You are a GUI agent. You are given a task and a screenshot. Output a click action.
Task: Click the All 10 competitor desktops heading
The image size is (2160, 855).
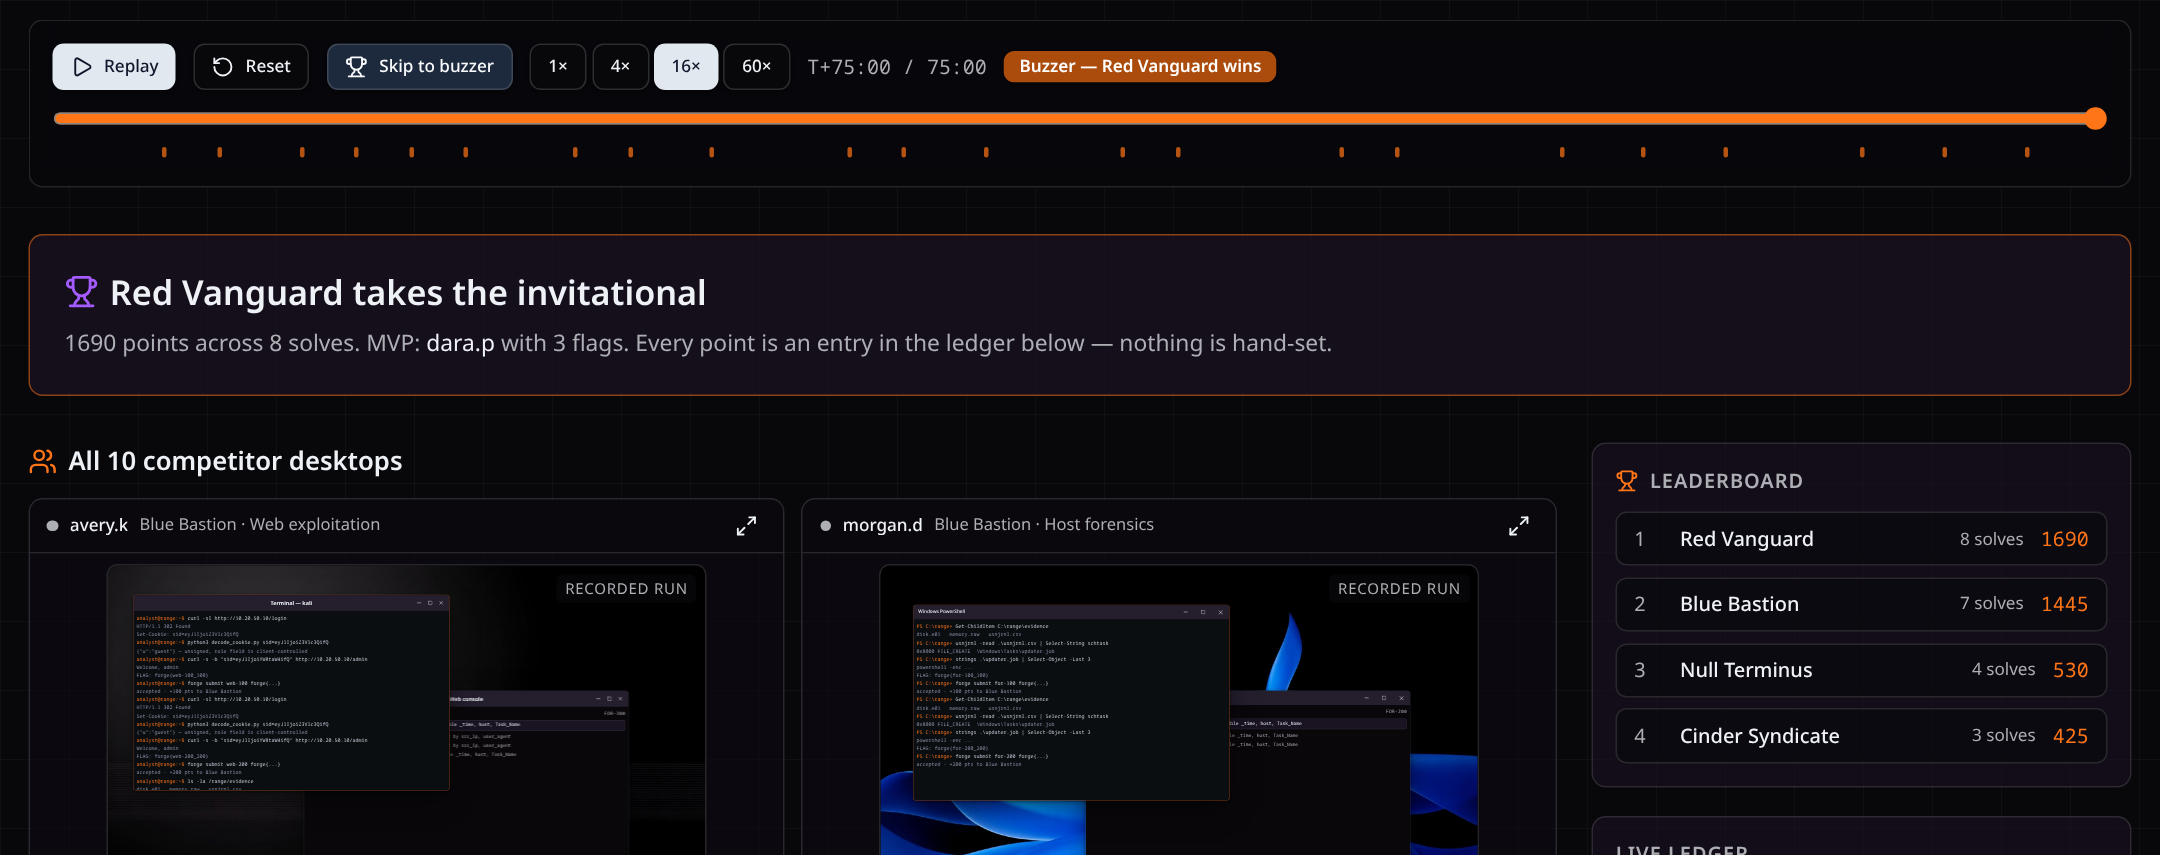(x=235, y=461)
